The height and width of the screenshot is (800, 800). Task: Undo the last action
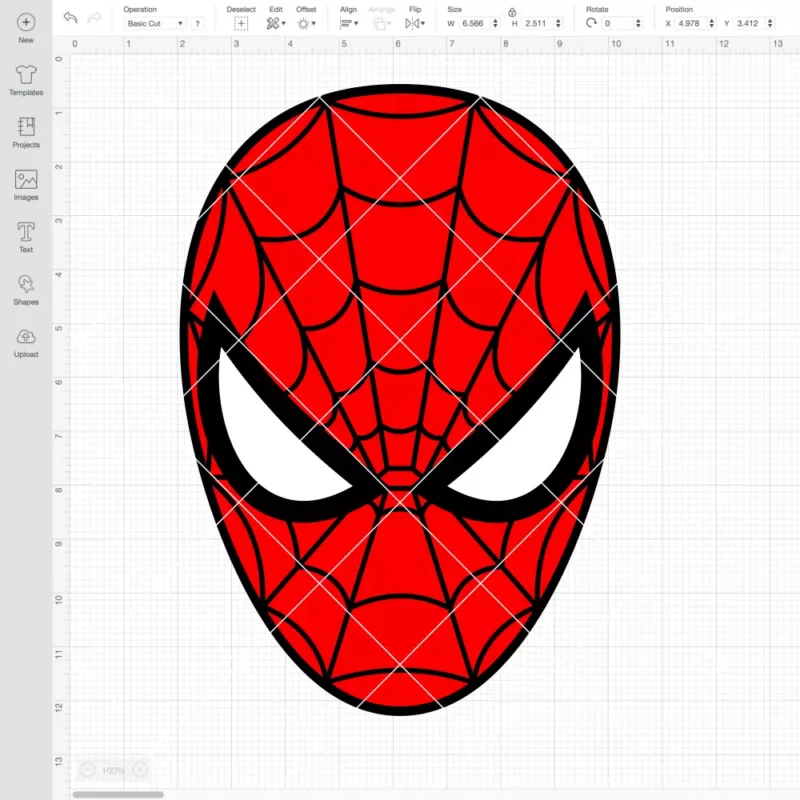[x=70, y=18]
